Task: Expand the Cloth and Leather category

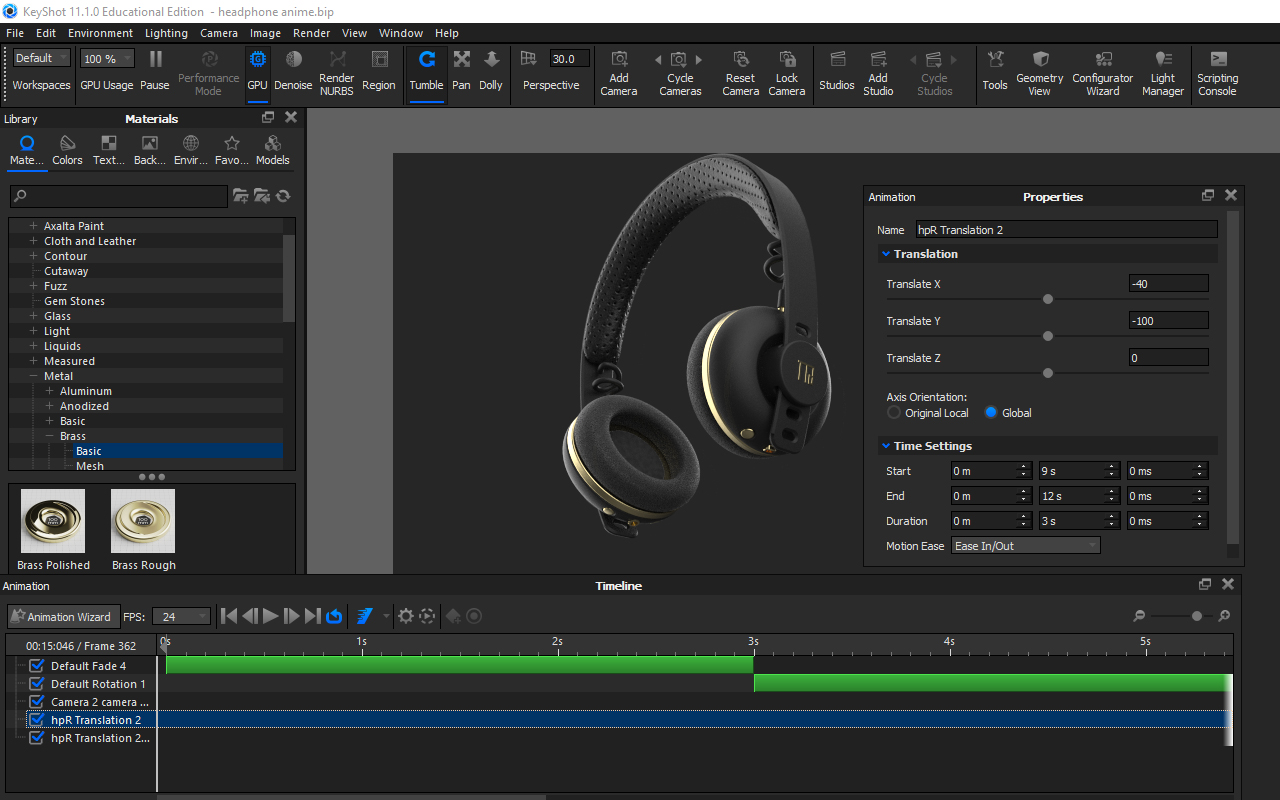Action: (33, 241)
